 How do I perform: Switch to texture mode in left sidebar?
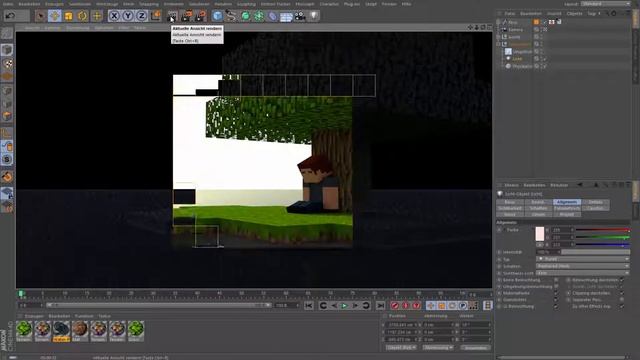pyautogui.click(x=7, y=64)
